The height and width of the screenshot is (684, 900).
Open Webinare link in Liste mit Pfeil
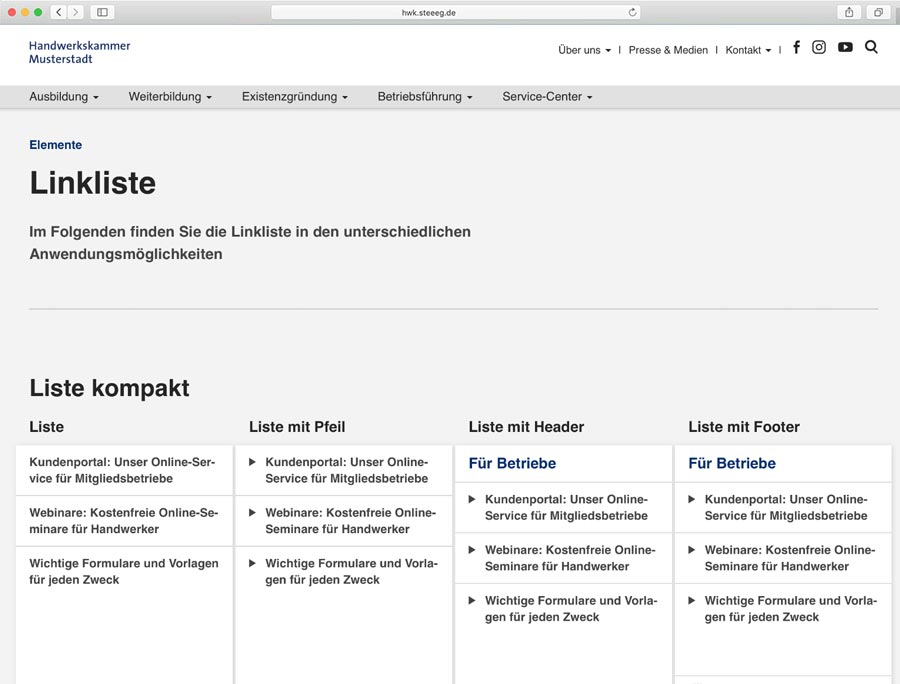(350, 521)
